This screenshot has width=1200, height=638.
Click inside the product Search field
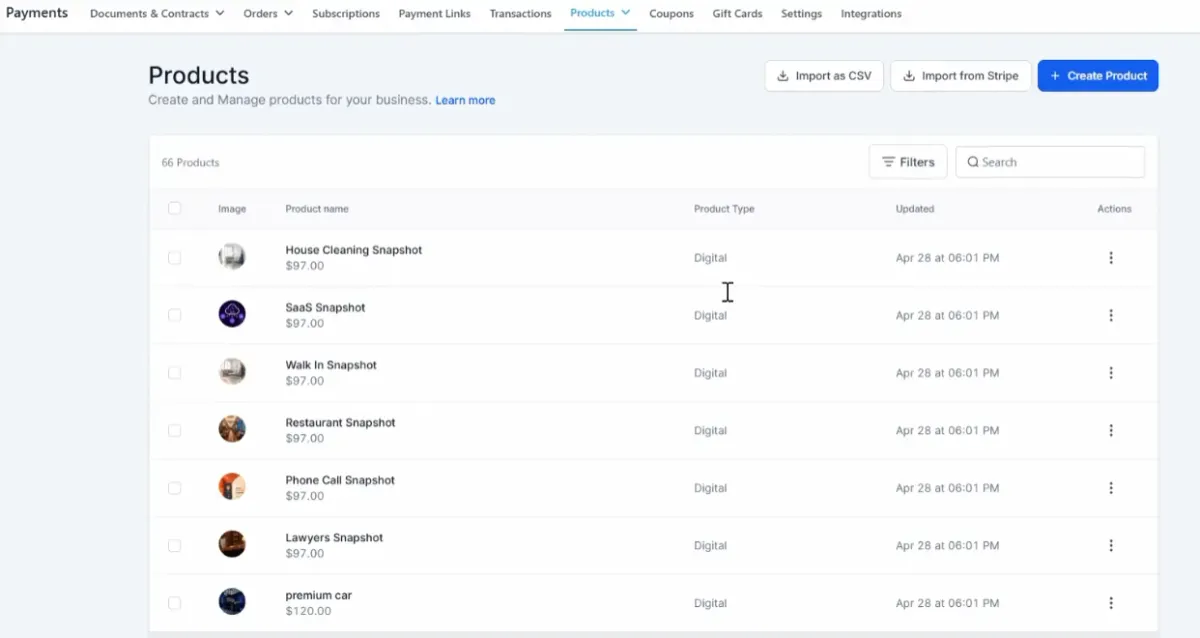(x=1050, y=162)
